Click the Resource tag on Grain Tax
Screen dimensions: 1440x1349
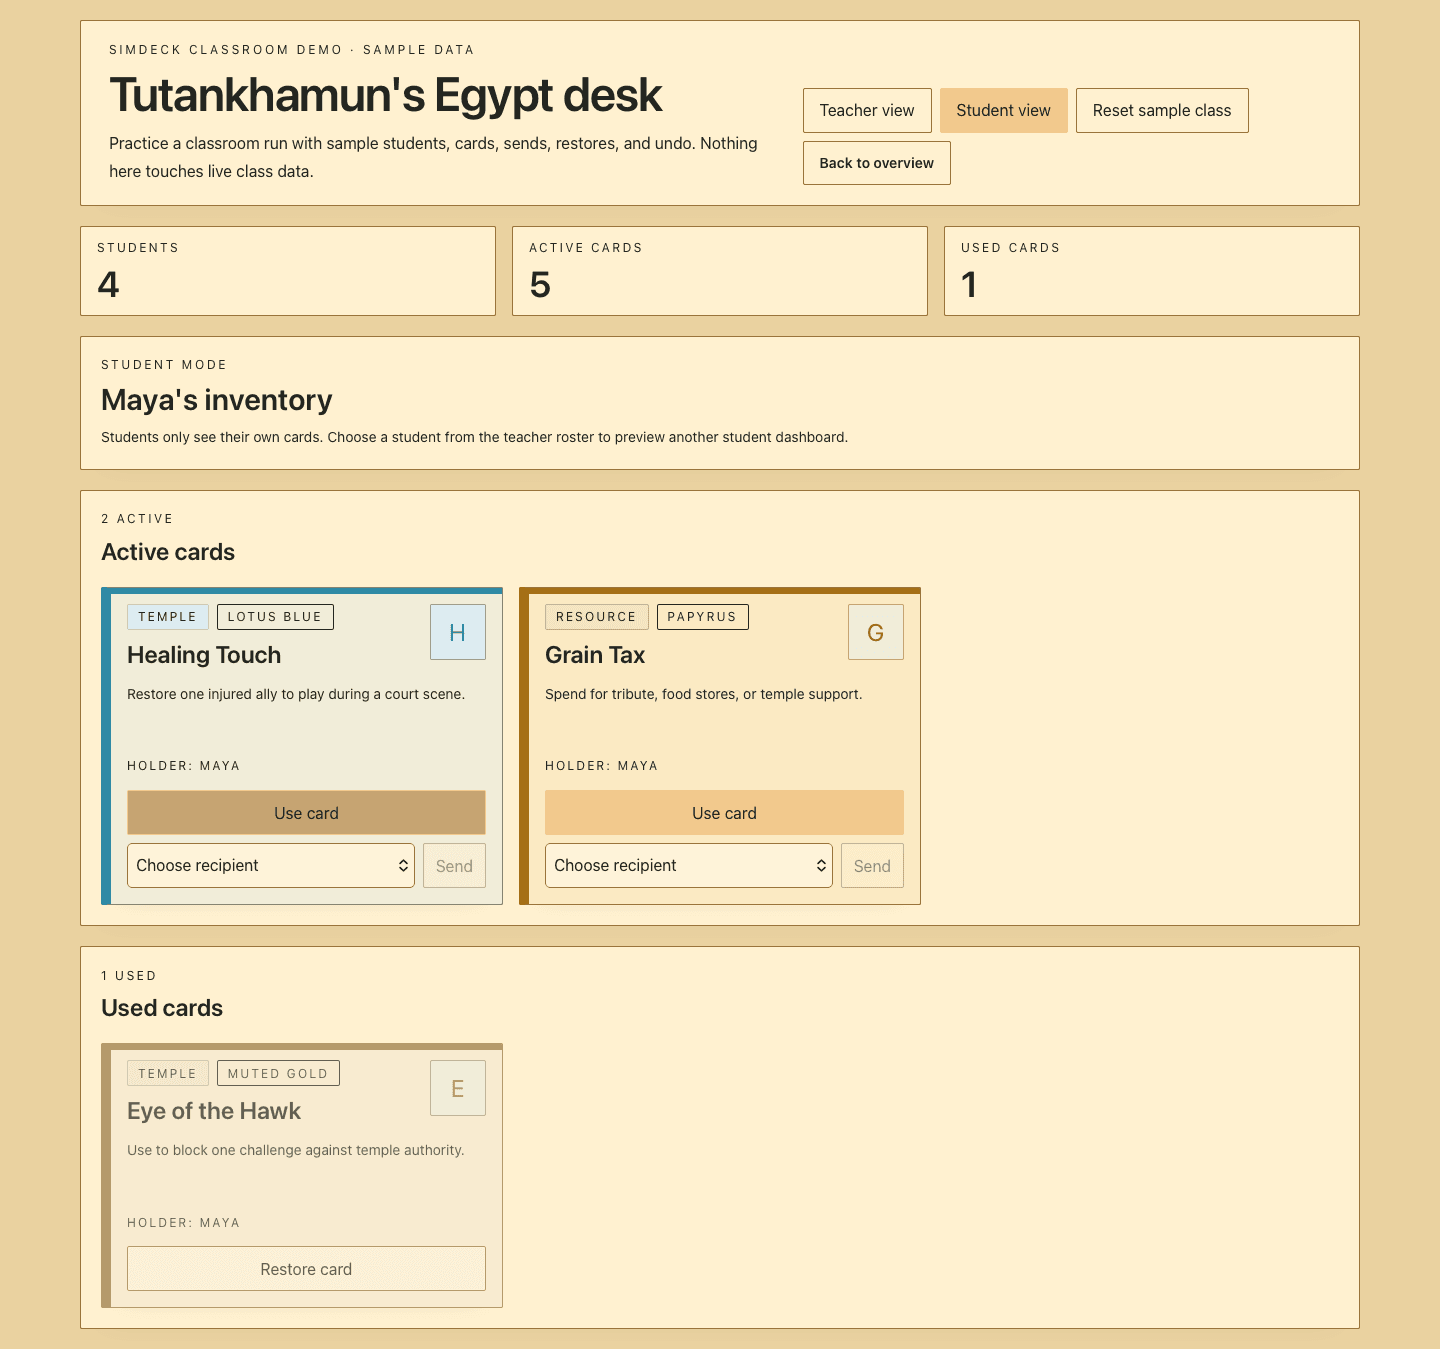point(597,617)
